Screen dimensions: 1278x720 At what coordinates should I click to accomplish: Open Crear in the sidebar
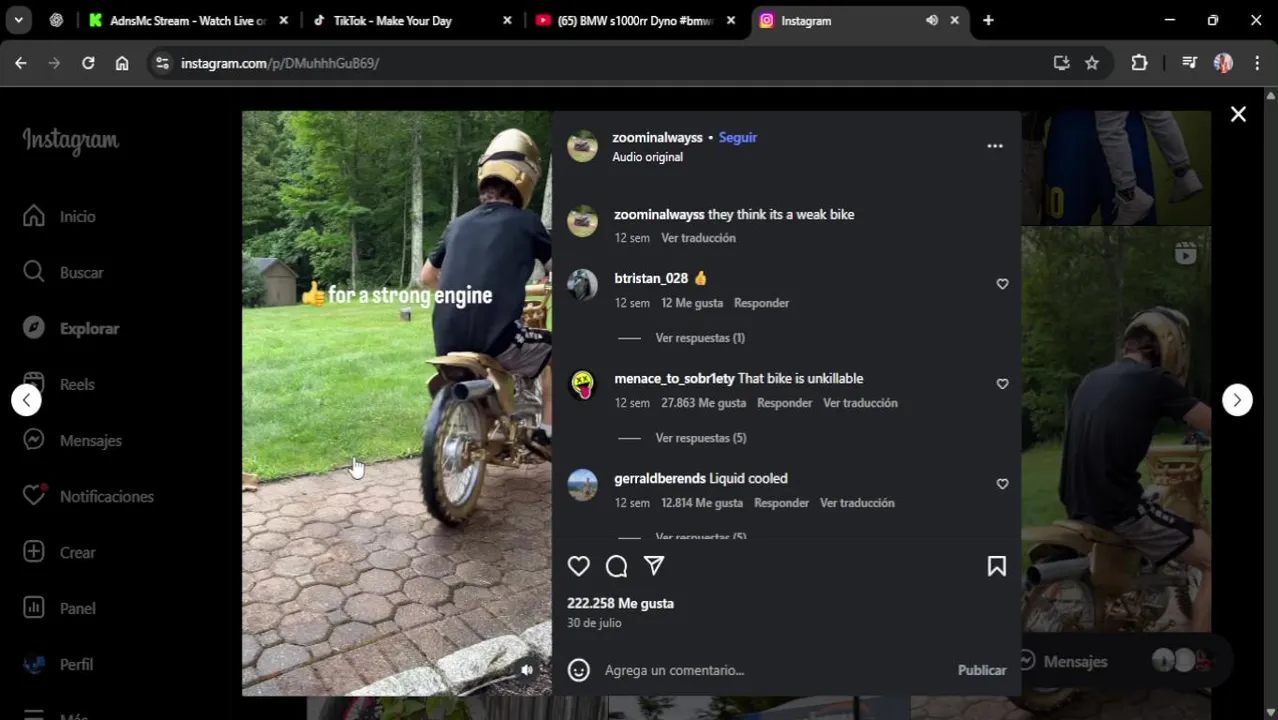(x=60, y=552)
